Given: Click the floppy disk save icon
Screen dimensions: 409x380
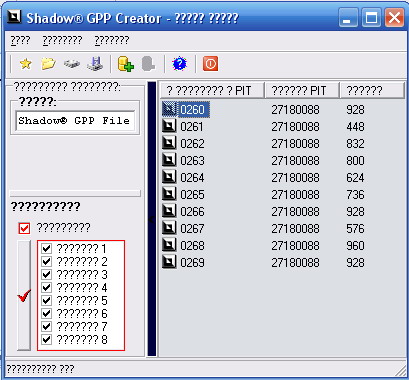Looking at the screenshot, I should click(x=95, y=63).
